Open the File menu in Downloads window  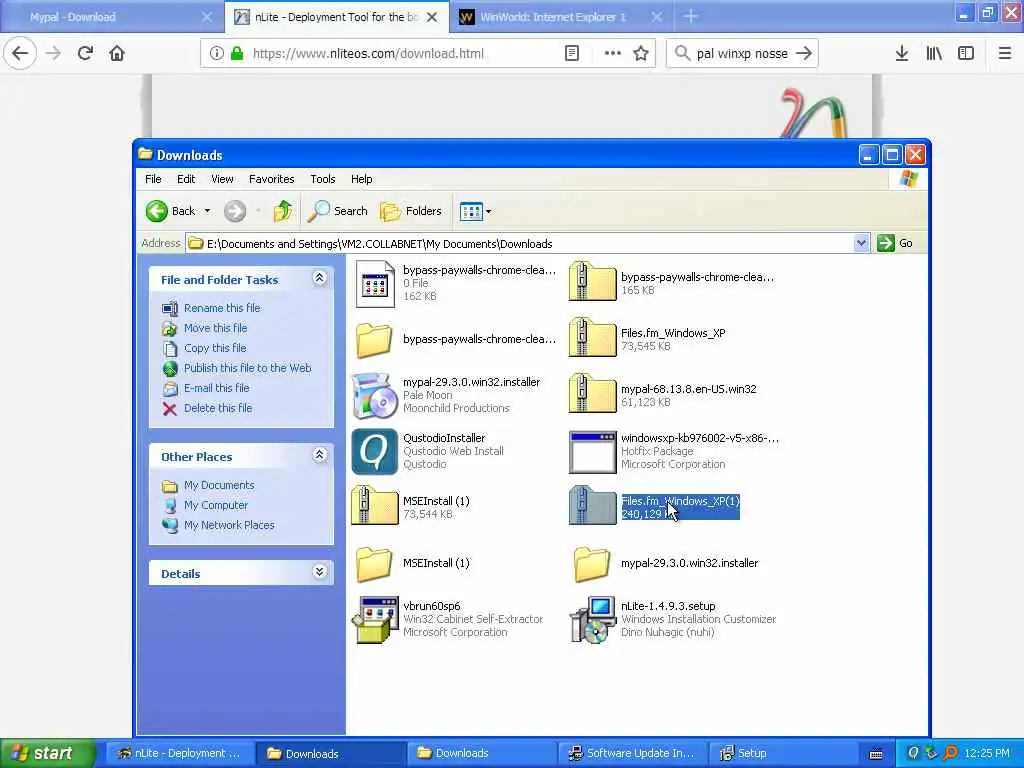pos(153,179)
